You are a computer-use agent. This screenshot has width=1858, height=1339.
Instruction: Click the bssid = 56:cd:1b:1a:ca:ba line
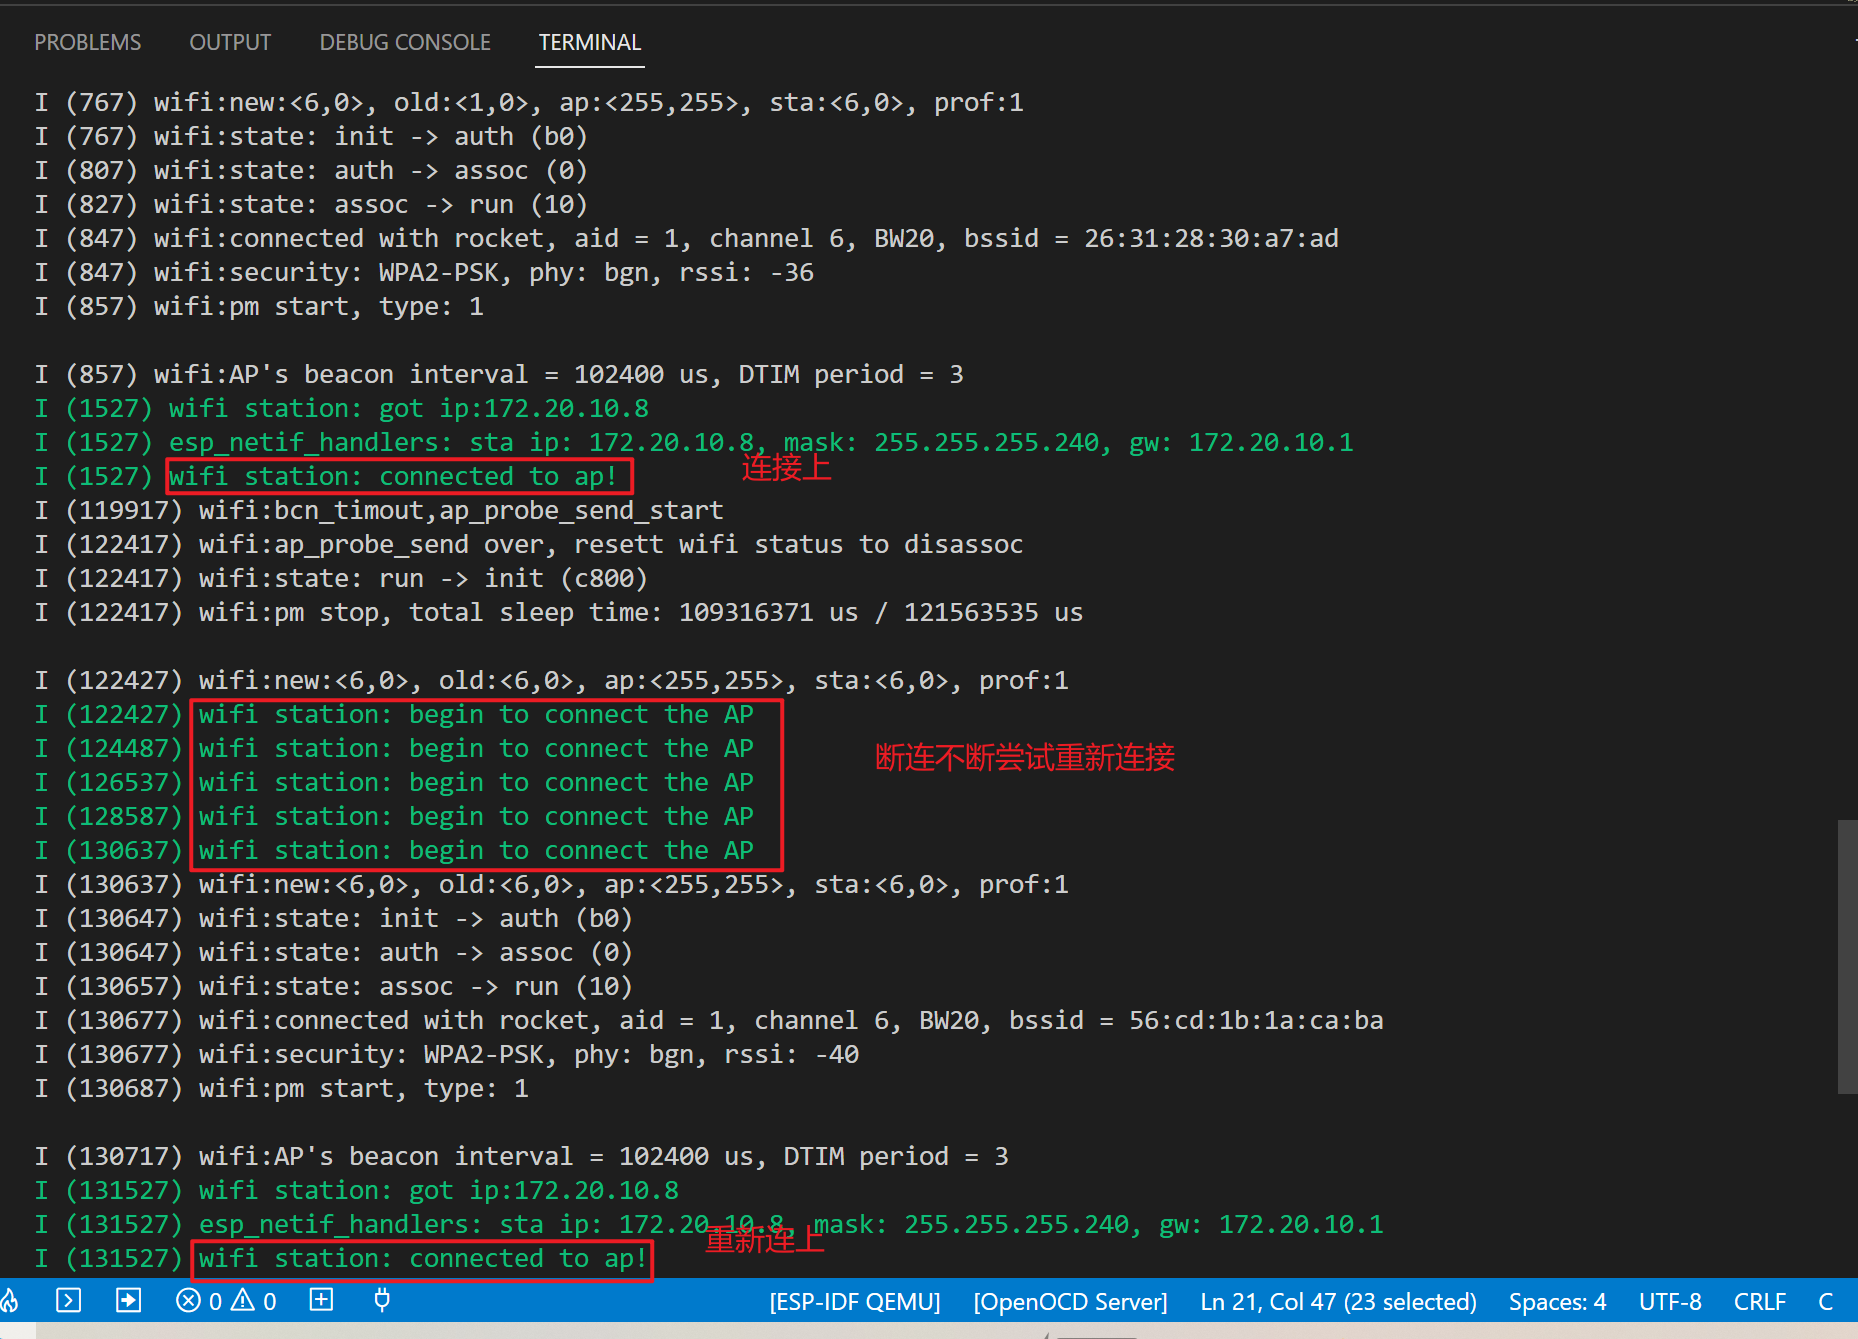pos(710,1020)
